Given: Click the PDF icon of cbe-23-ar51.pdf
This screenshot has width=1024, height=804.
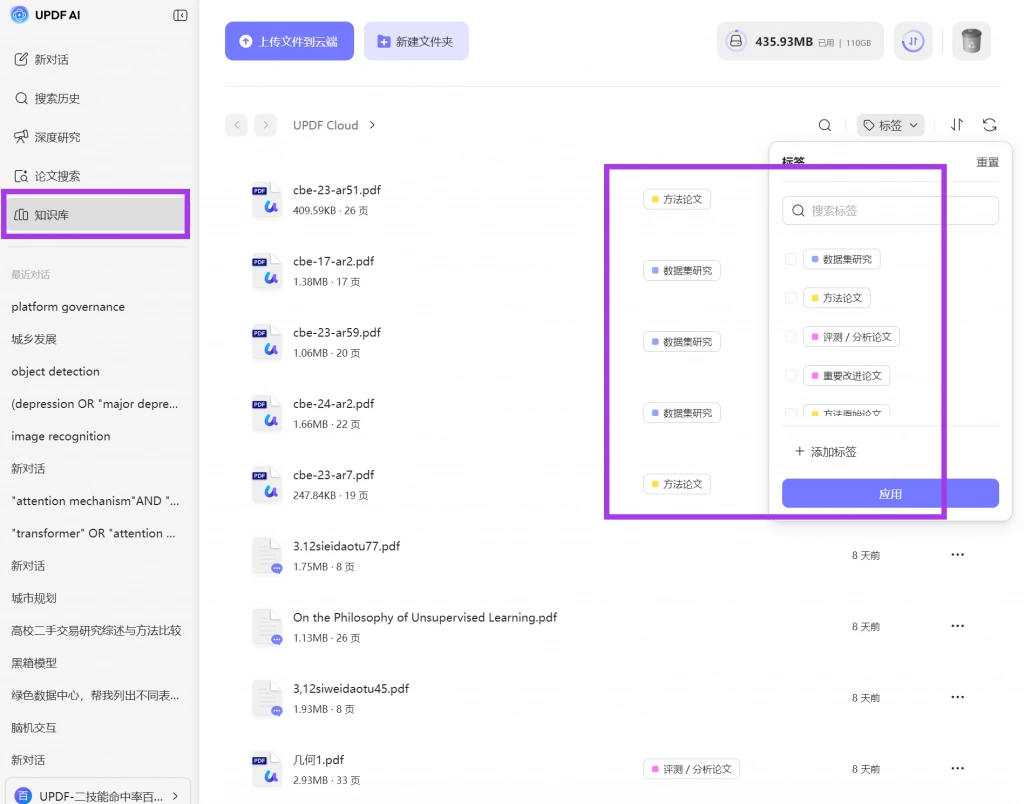Looking at the screenshot, I should click(266, 199).
